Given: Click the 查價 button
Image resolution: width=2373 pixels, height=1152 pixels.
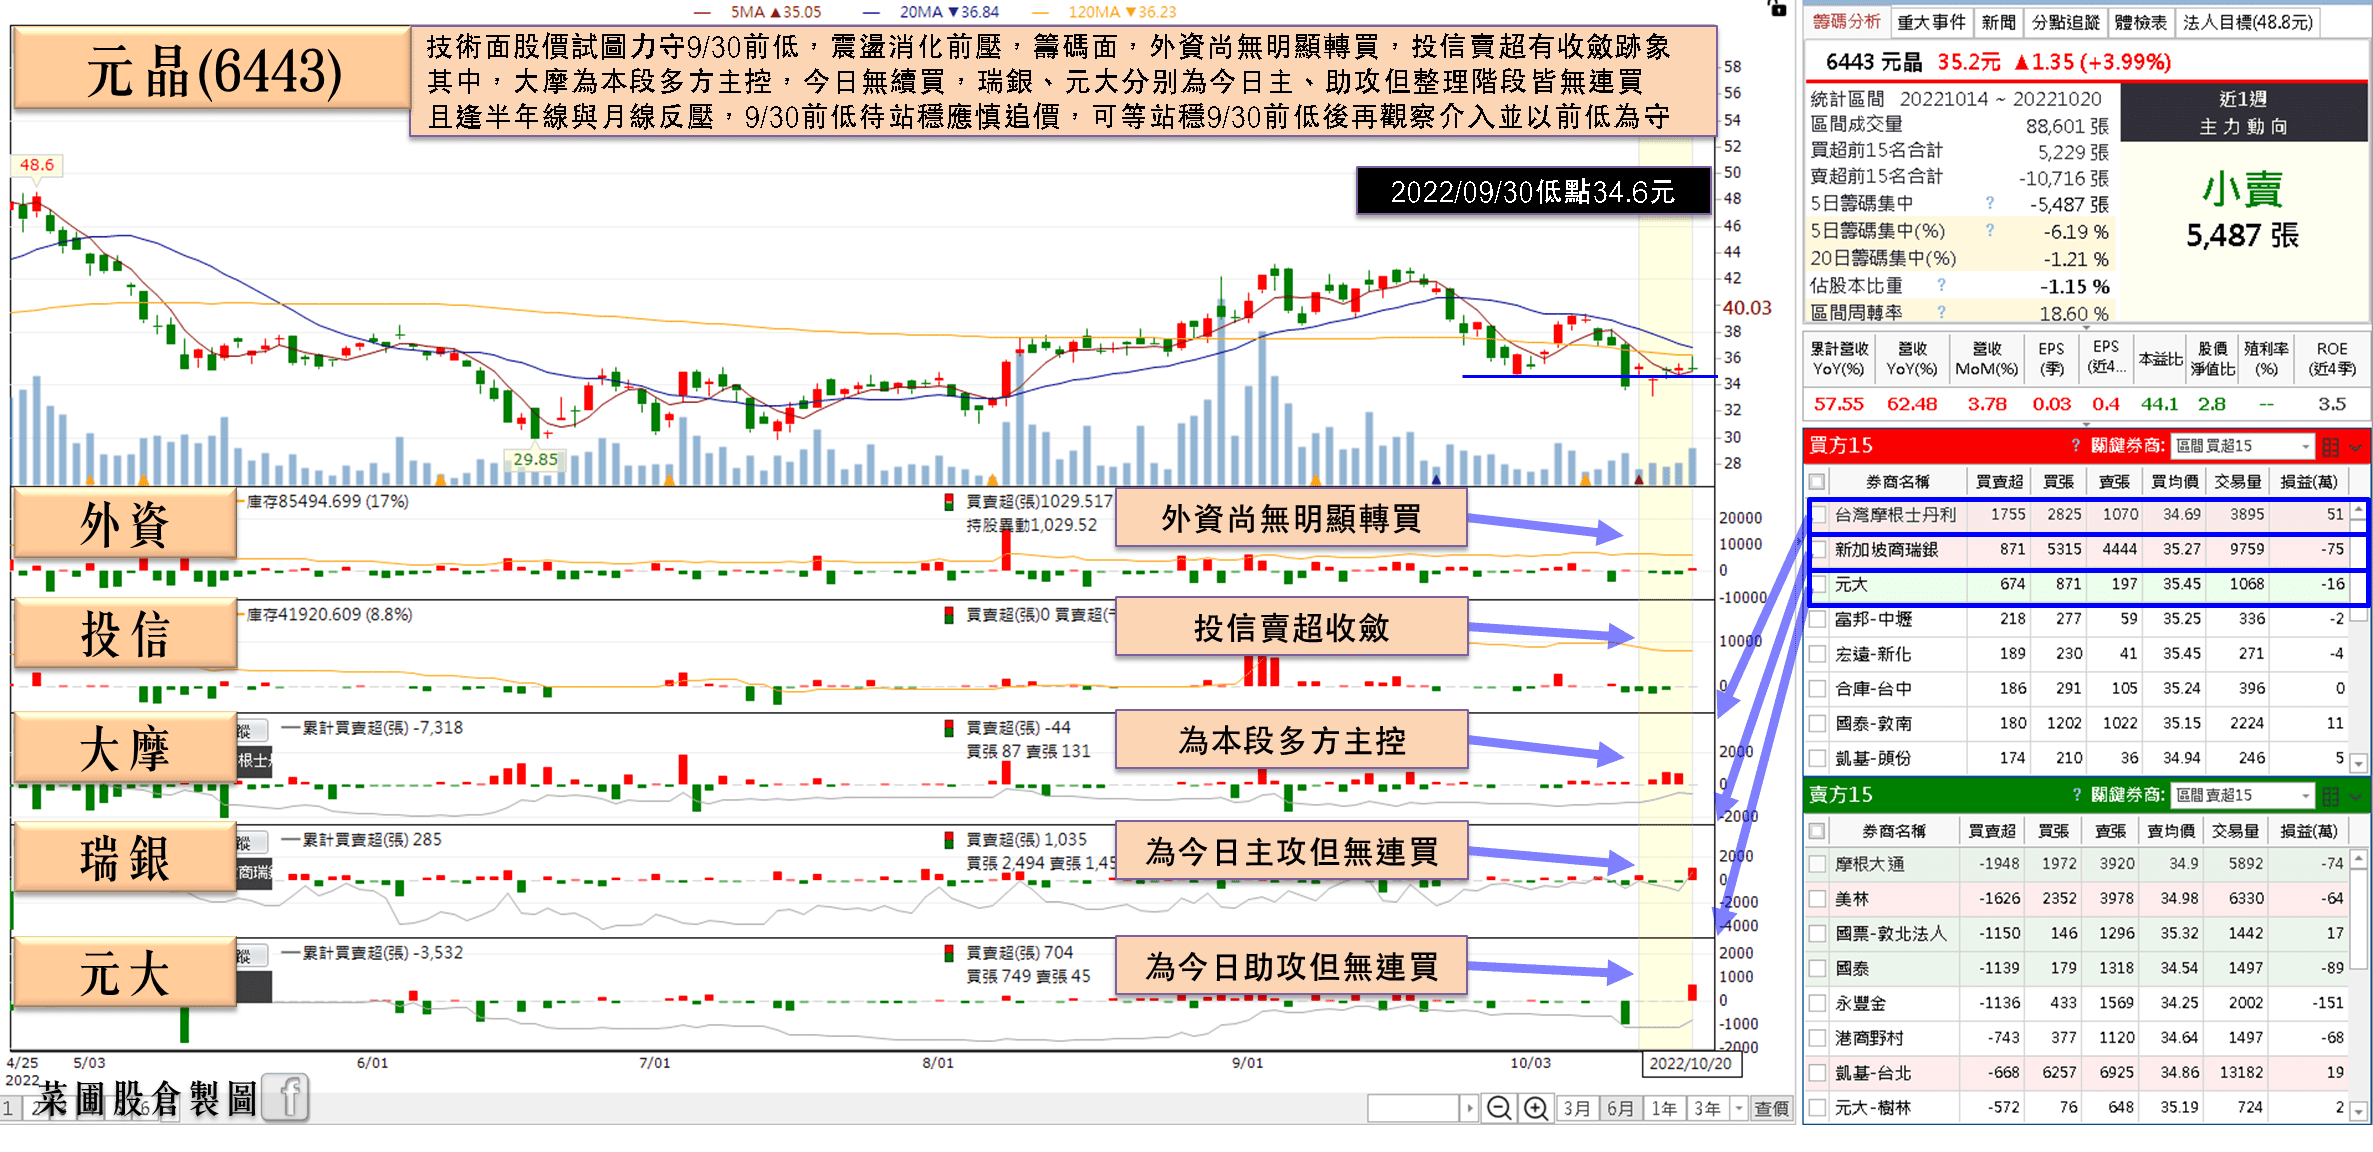Looking at the screenshot, I should coord(1771,1108).
